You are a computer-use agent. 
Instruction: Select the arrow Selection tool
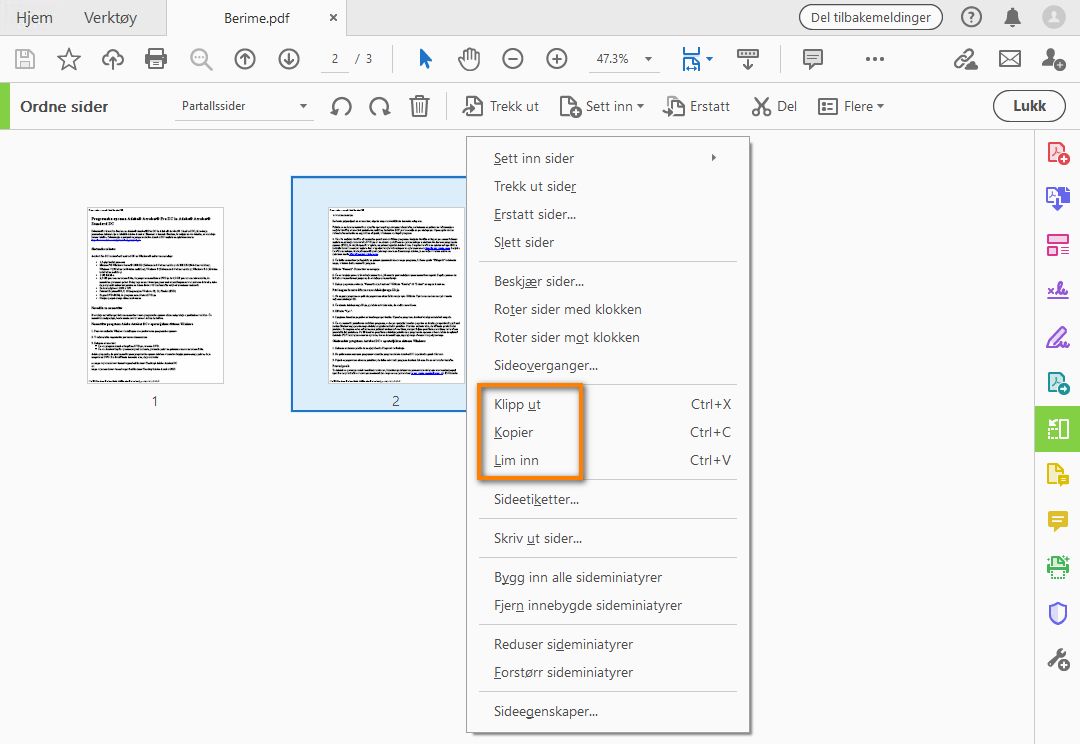pos(425,59)
